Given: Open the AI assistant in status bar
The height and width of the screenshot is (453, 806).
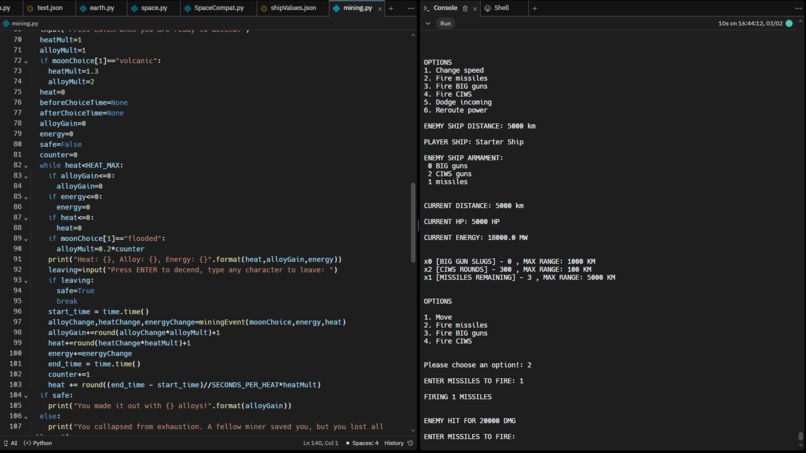Looking at the screenshot, I should [10, 443].
